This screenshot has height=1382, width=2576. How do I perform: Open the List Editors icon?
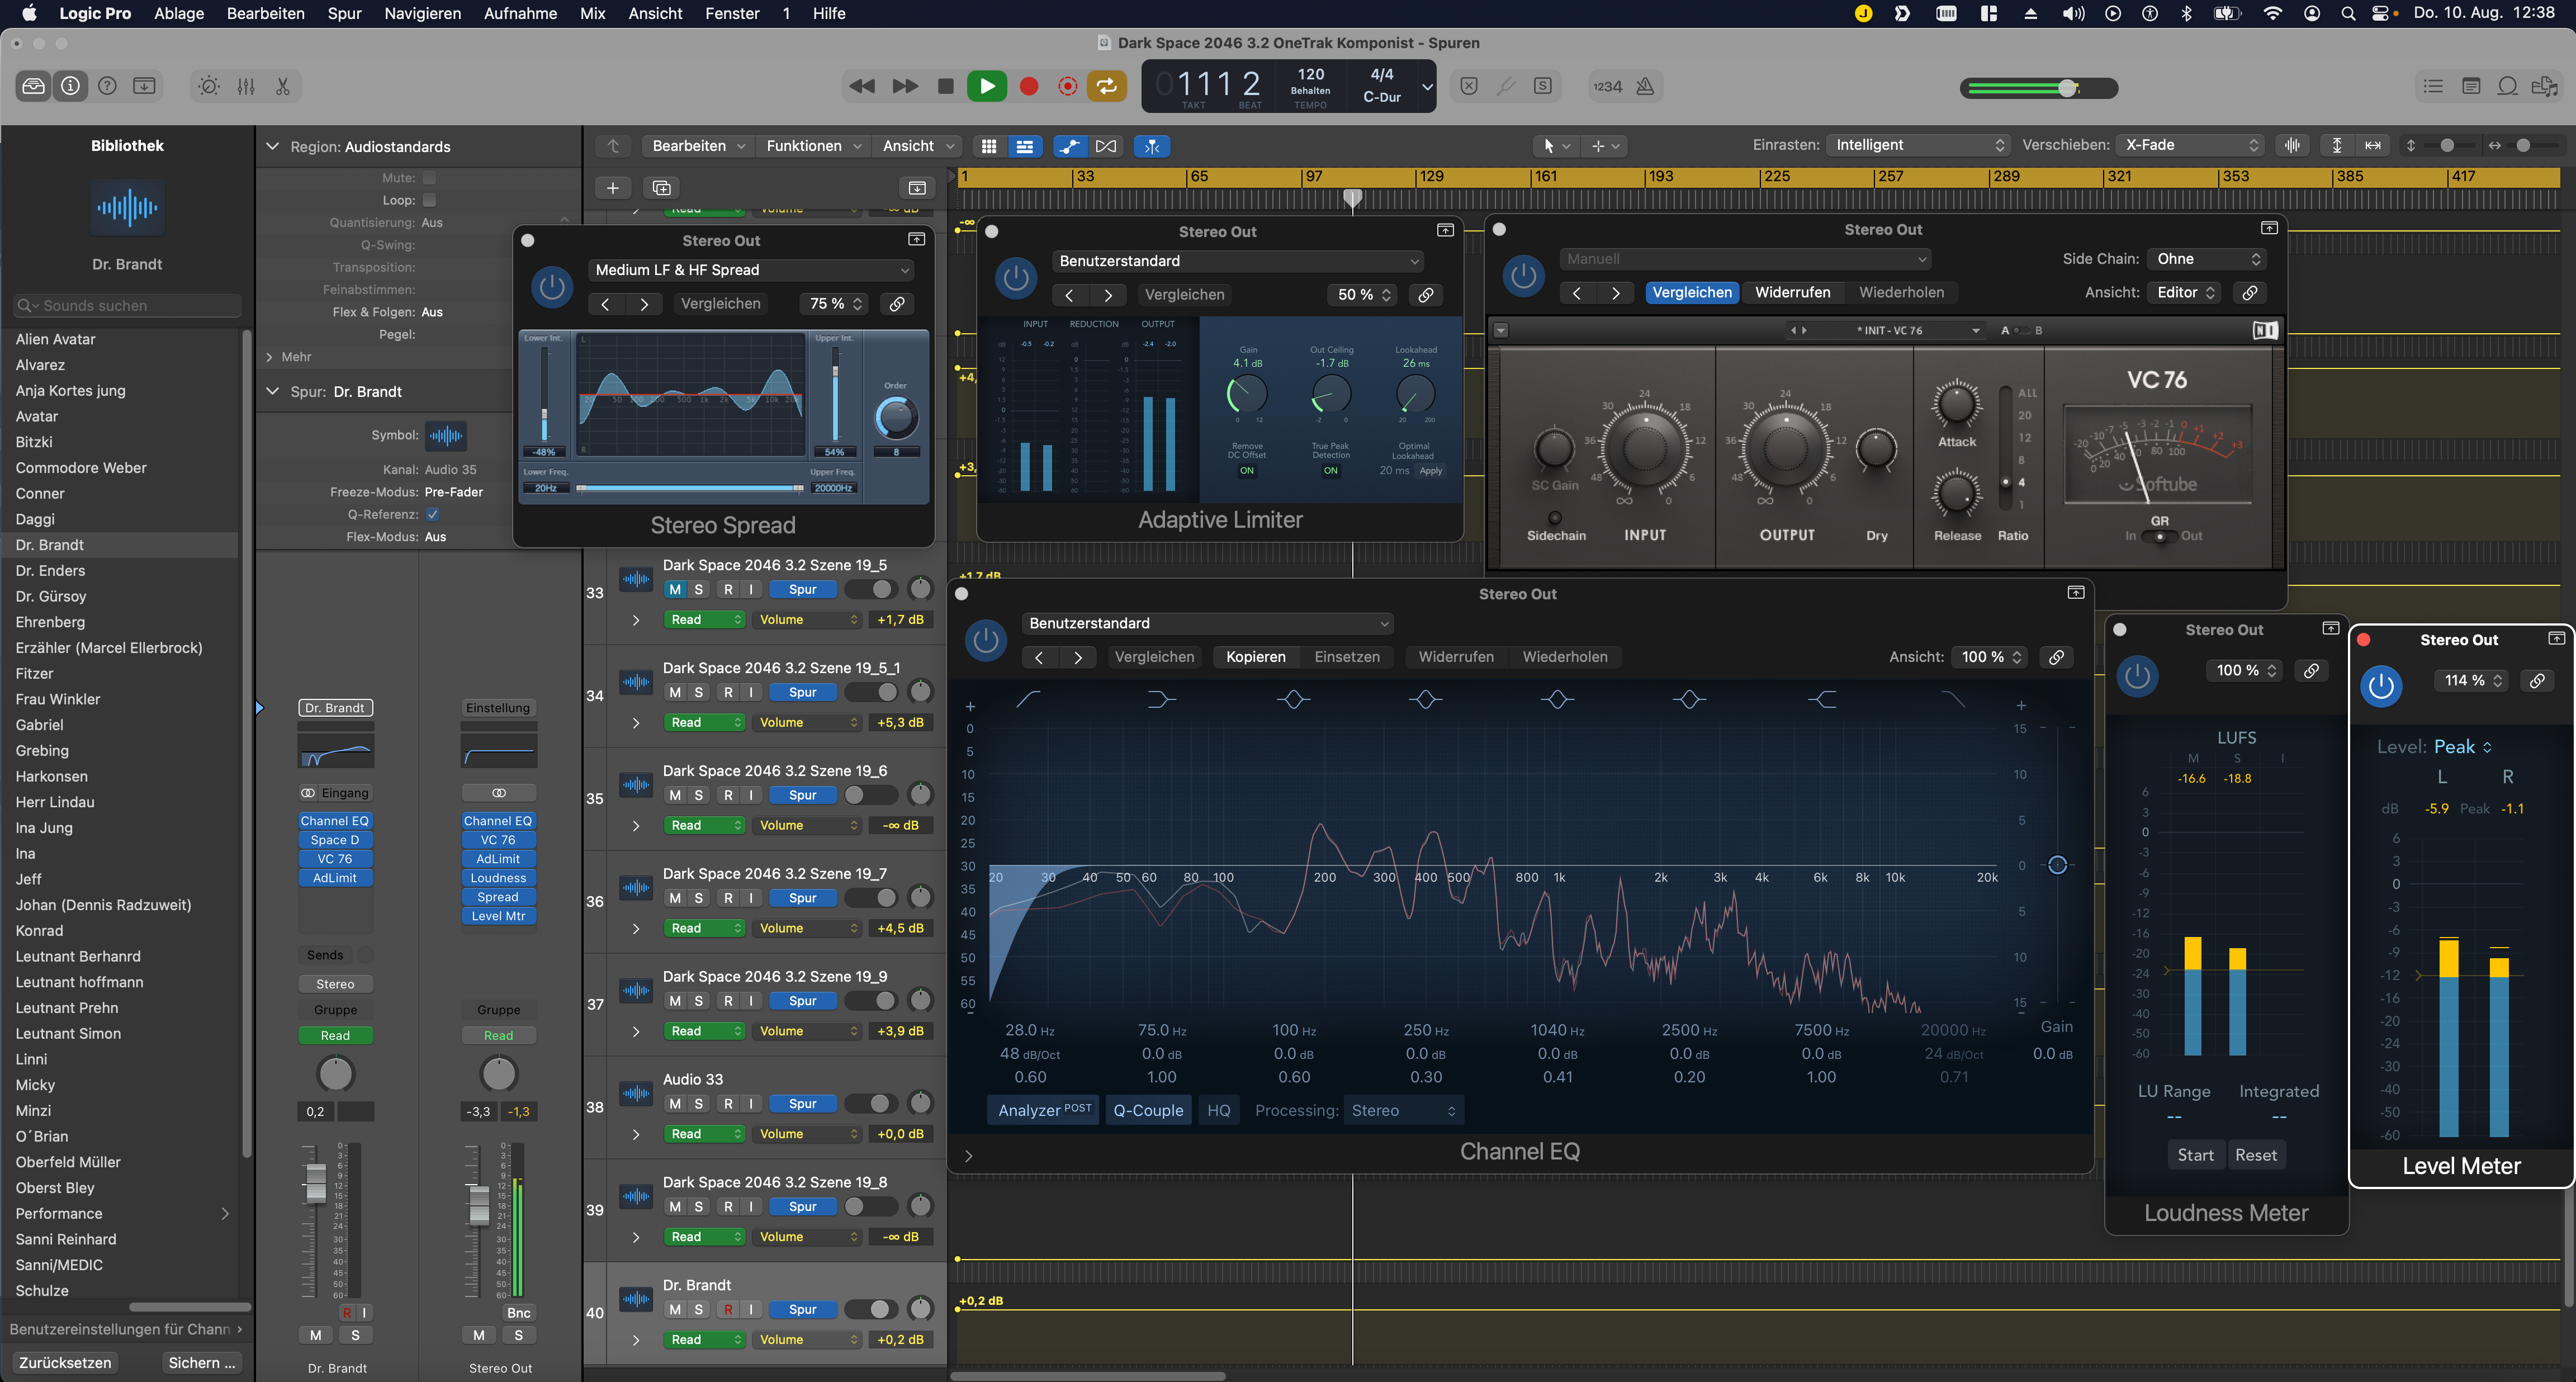tap(2433, 86)
